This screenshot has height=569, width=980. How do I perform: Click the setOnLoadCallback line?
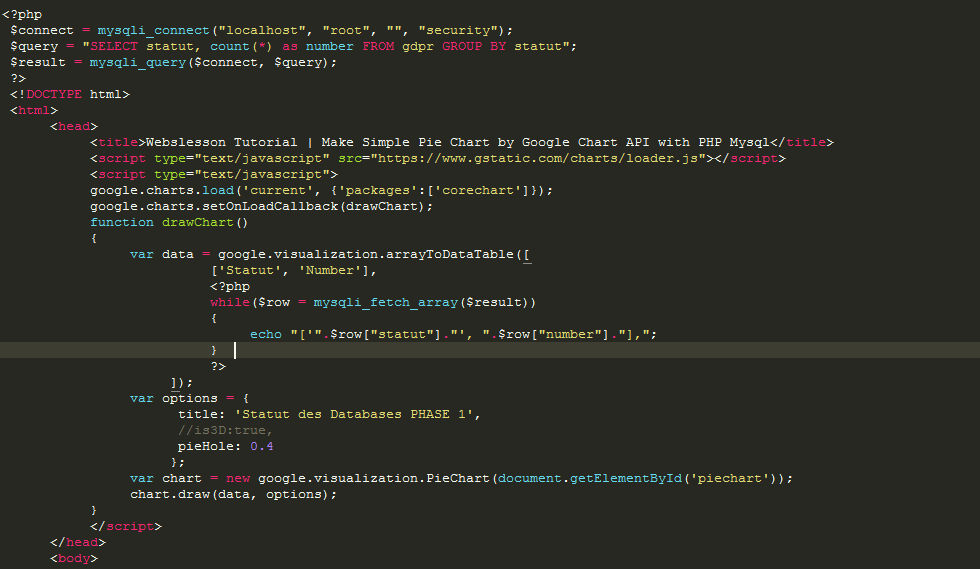[x=261, y=206]
